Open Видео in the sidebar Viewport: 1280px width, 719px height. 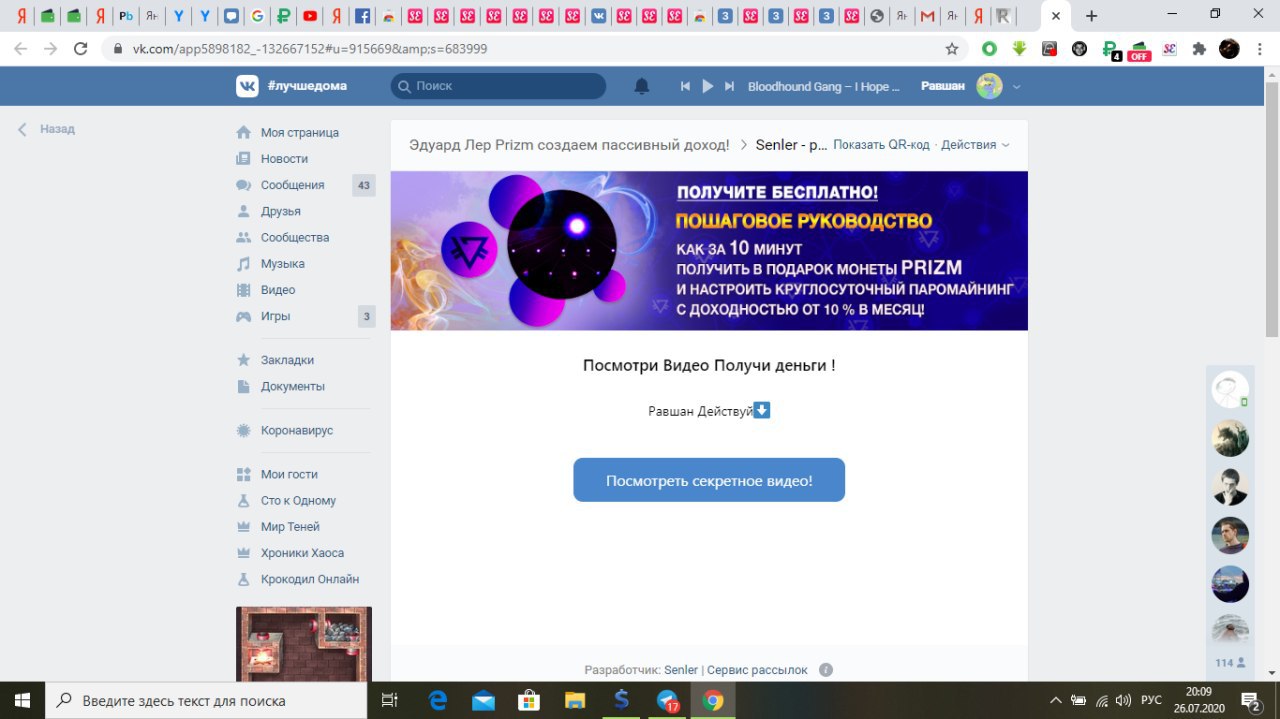tap(278, 290)
